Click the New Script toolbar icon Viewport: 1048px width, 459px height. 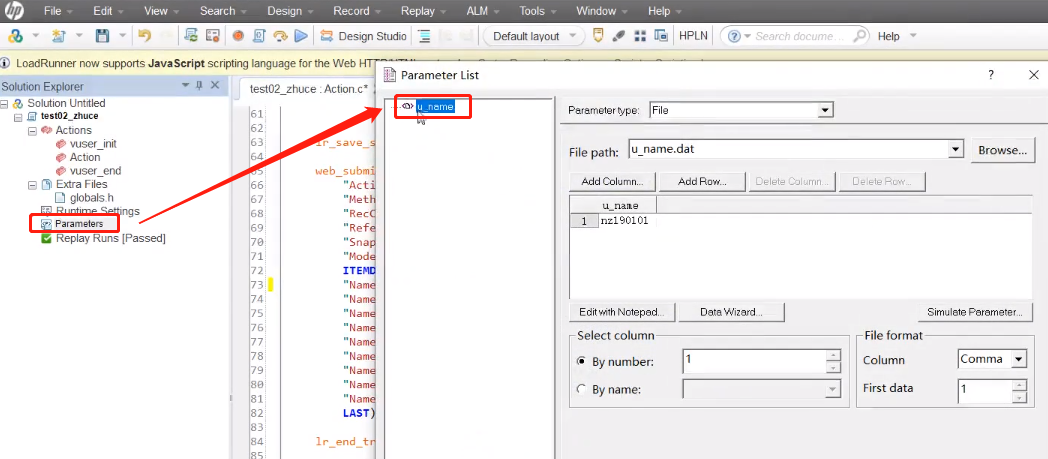coord(58,36)
